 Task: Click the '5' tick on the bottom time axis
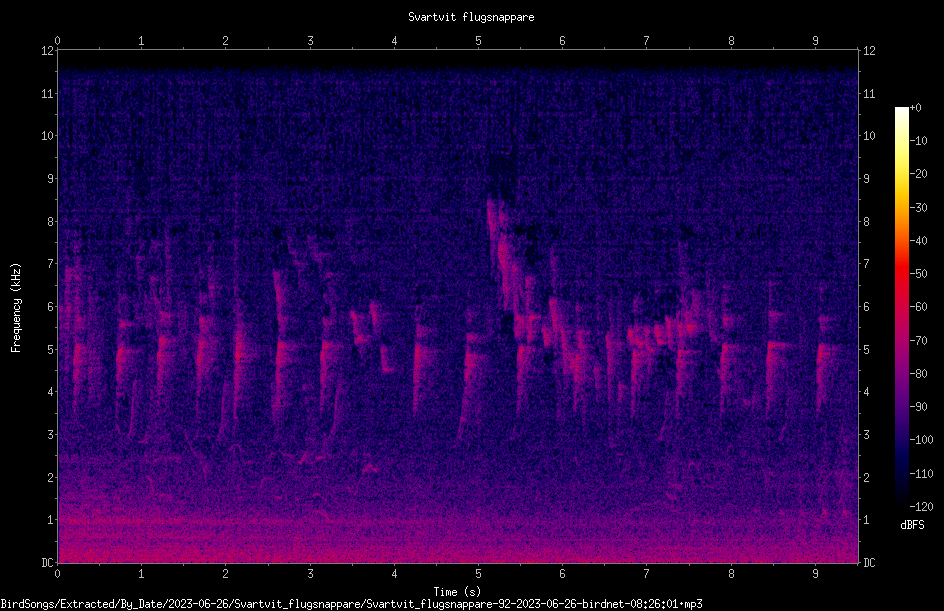pyautogui.click(x=479, y=574)
